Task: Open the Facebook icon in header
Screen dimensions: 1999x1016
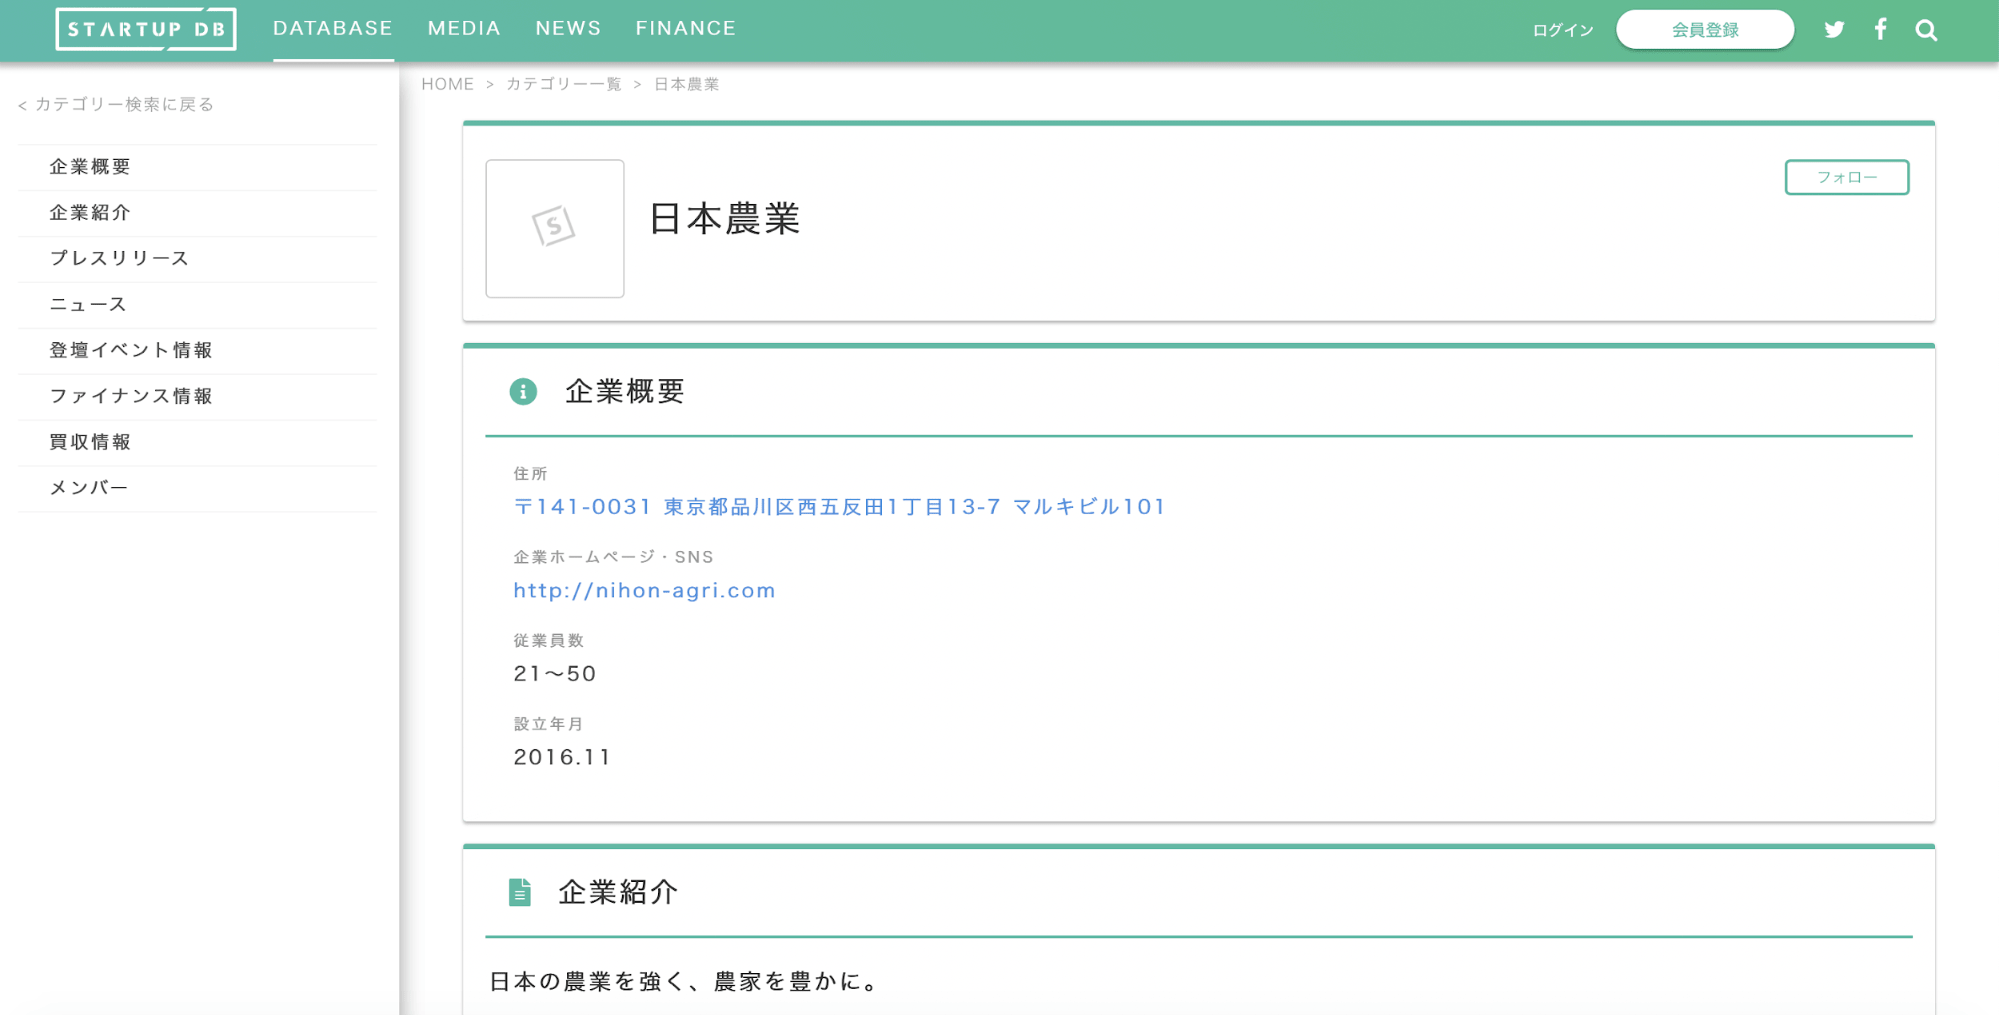Action: click(1881, 29)
